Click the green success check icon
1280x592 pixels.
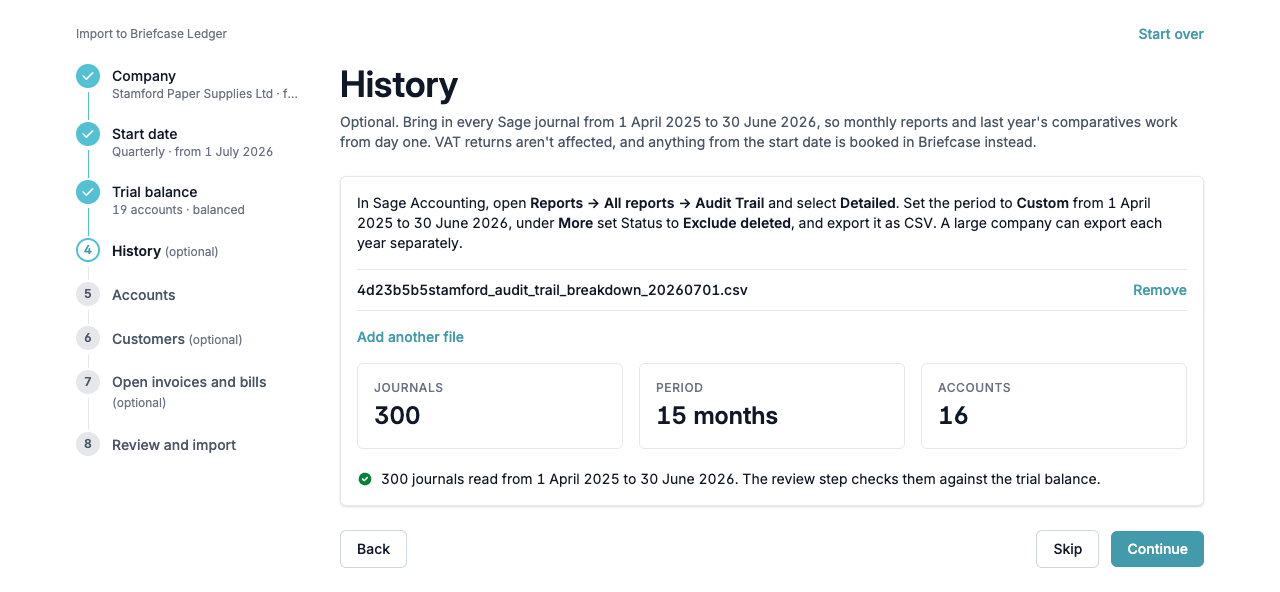pos(365,479)
